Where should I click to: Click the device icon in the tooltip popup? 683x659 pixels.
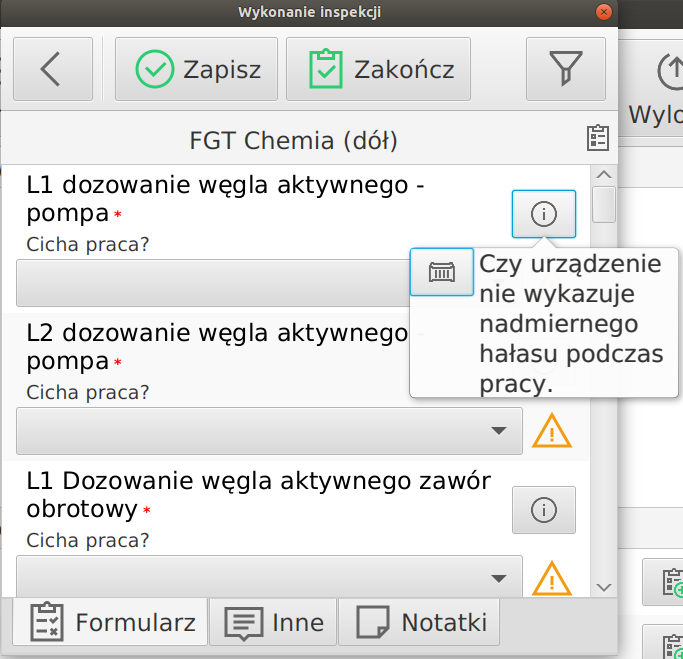click(x=442, y=272)
